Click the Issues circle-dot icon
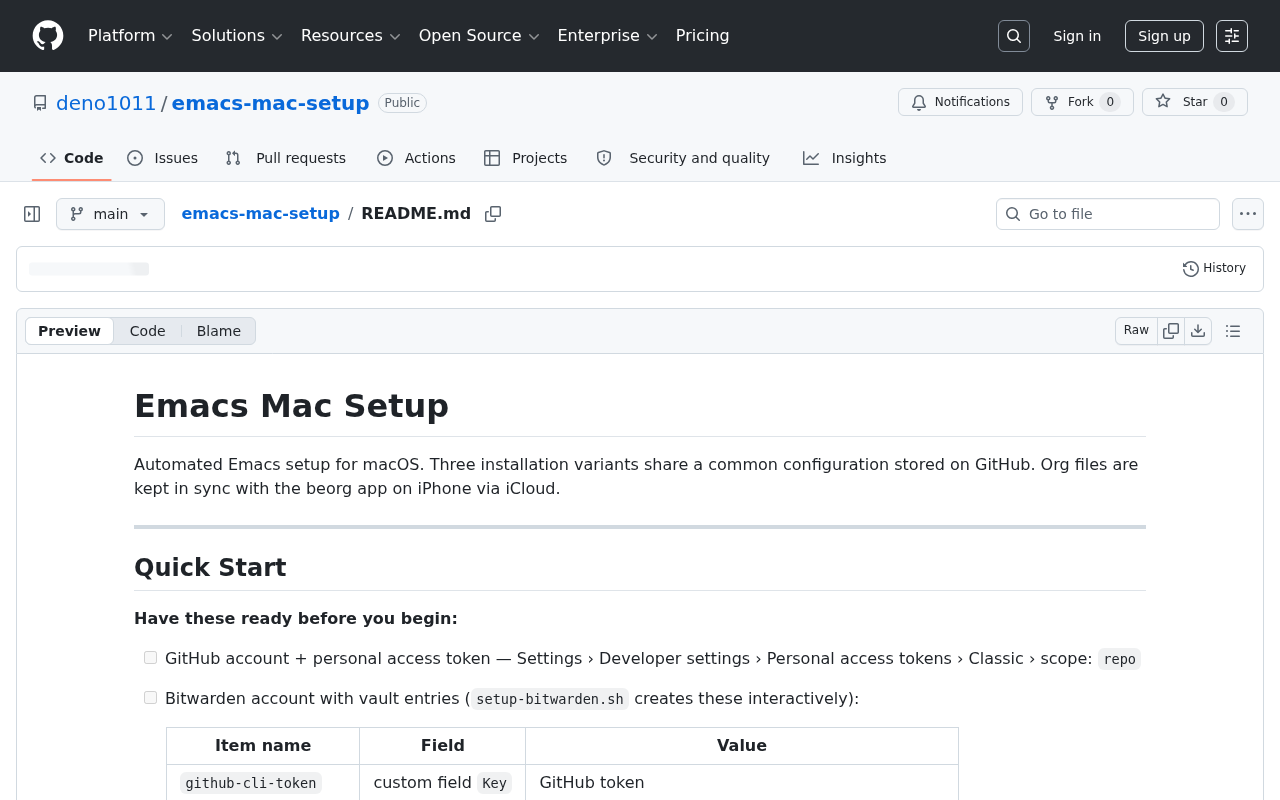1280x800 pixels. click(135, 158)
